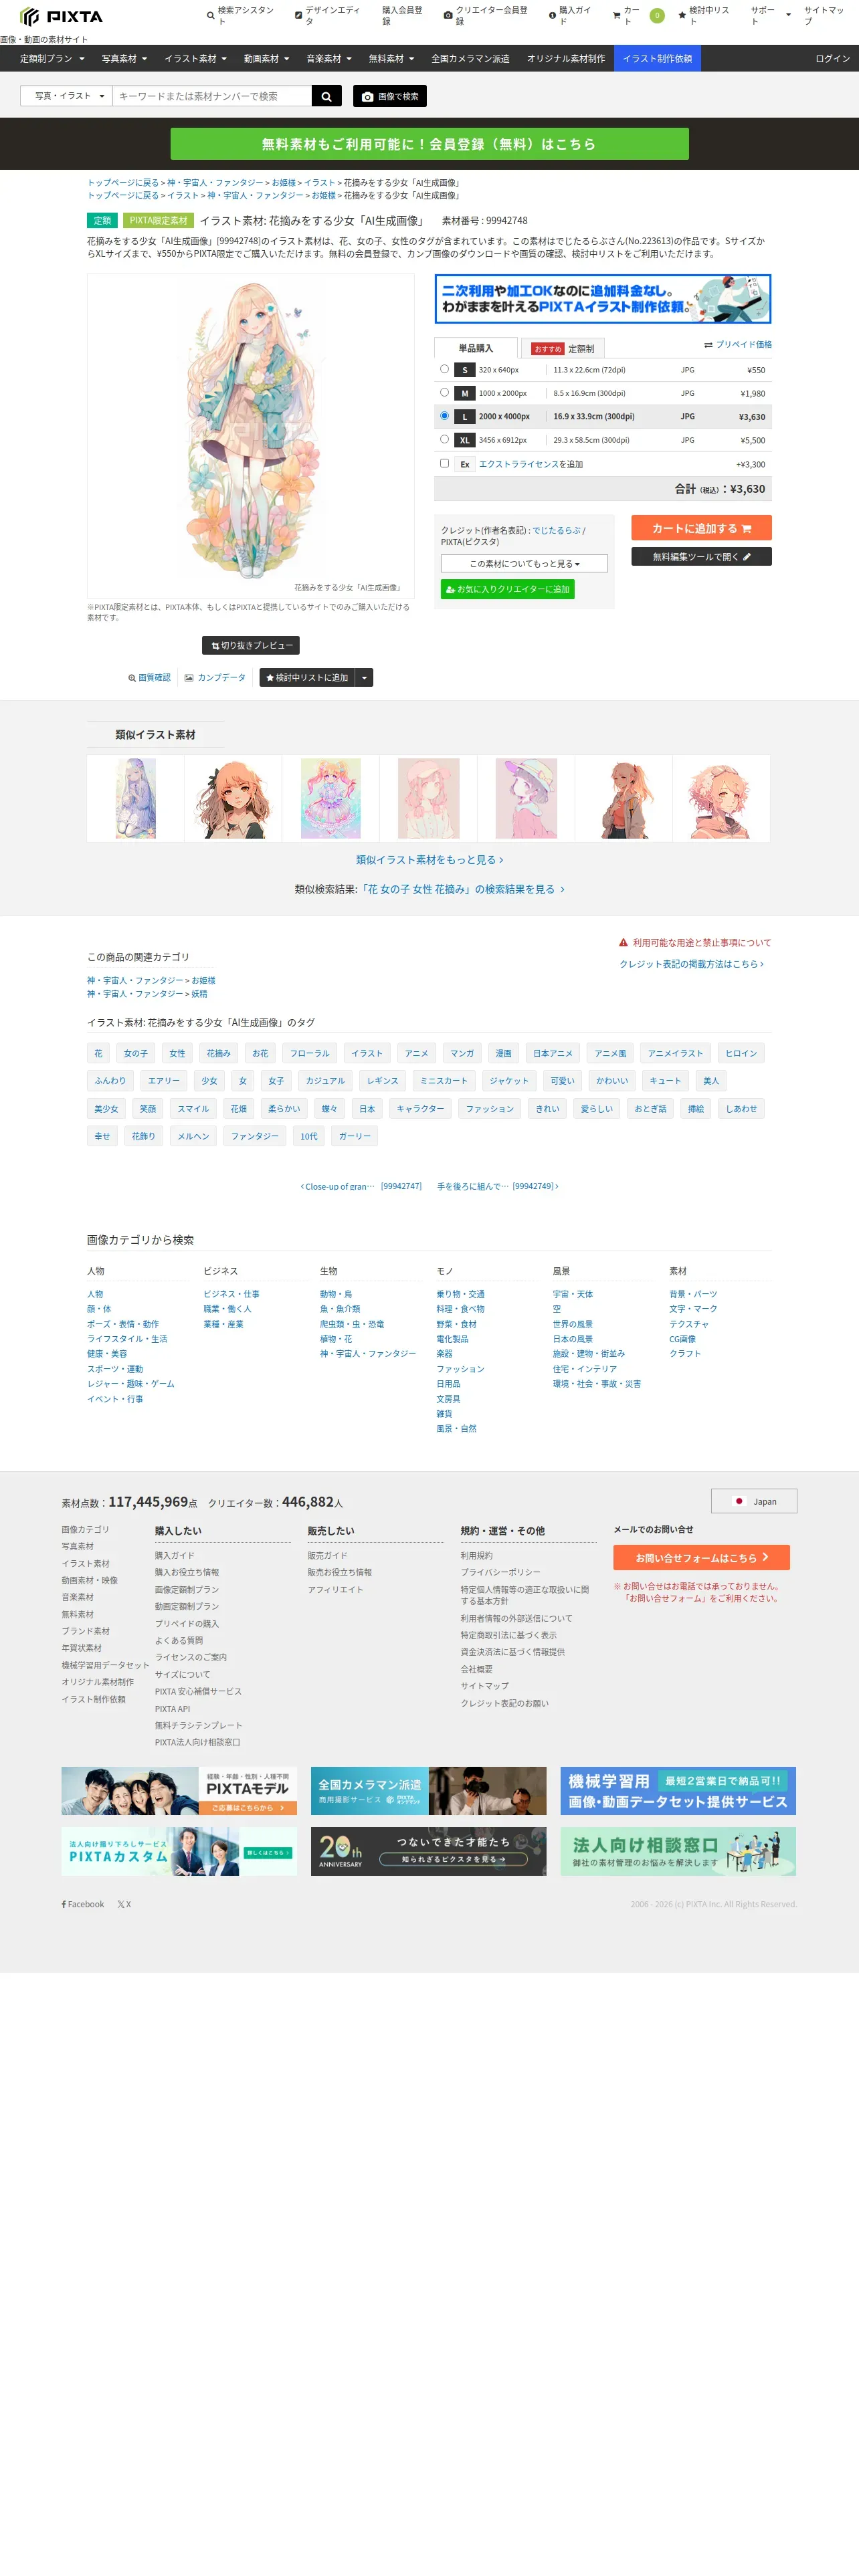Open the サポート header dropdown

[x=770, y=16]
